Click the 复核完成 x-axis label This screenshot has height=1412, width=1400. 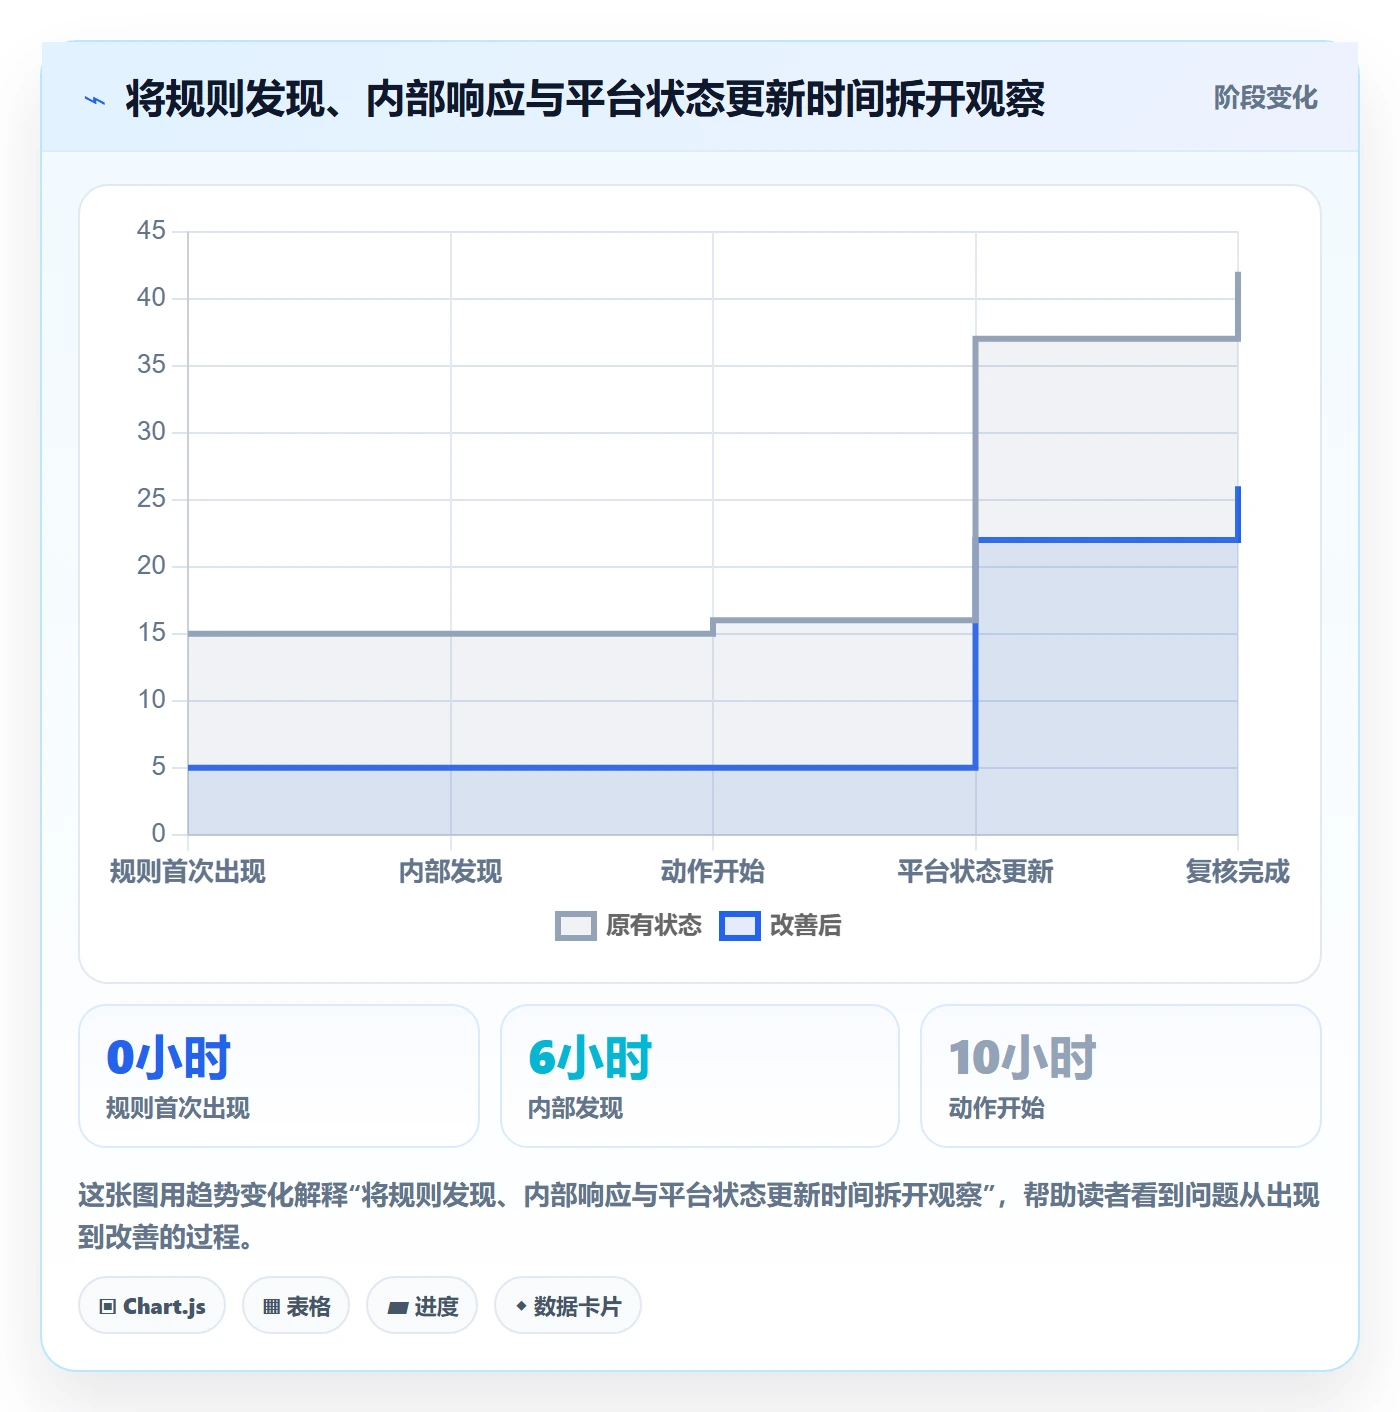[1238, 872]
